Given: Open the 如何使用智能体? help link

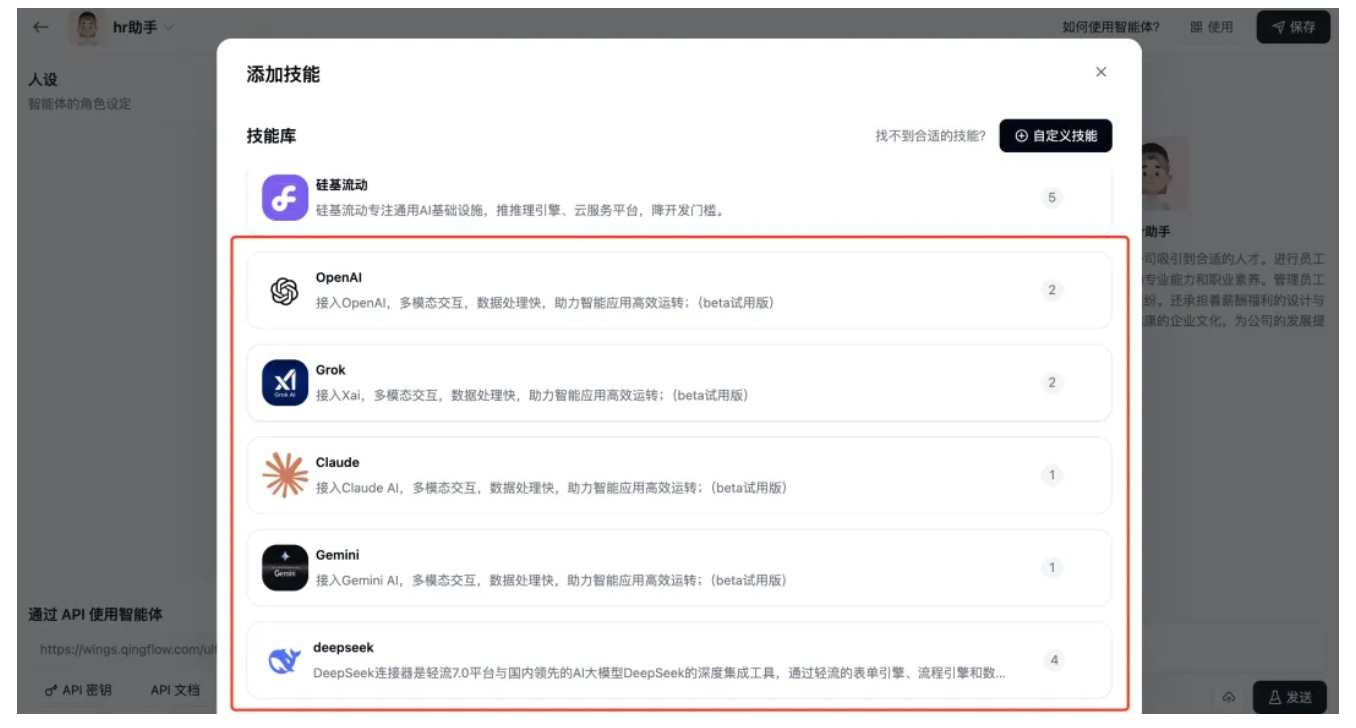Looking at the screenshot, I should click(x=1111, y=27).
